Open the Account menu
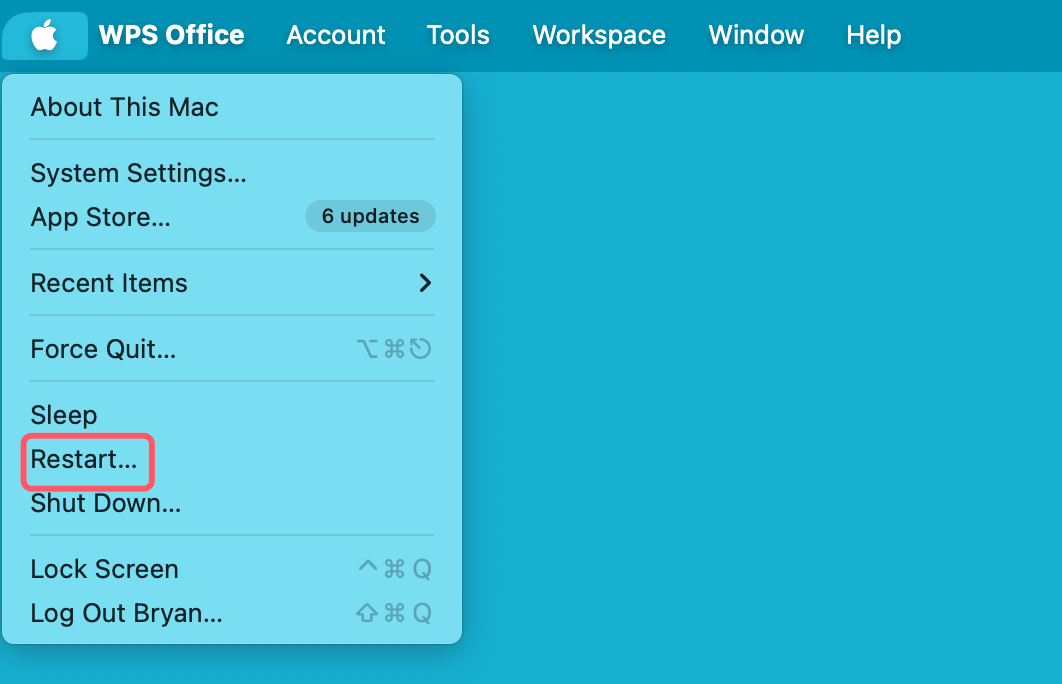This screenshot has width=1062, height=684. pyautogui.click(x=335, y=36)
